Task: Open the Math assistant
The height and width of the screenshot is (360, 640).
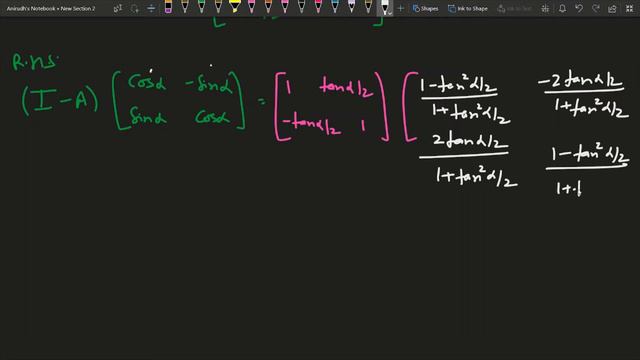Action: (x=545, y=8)
